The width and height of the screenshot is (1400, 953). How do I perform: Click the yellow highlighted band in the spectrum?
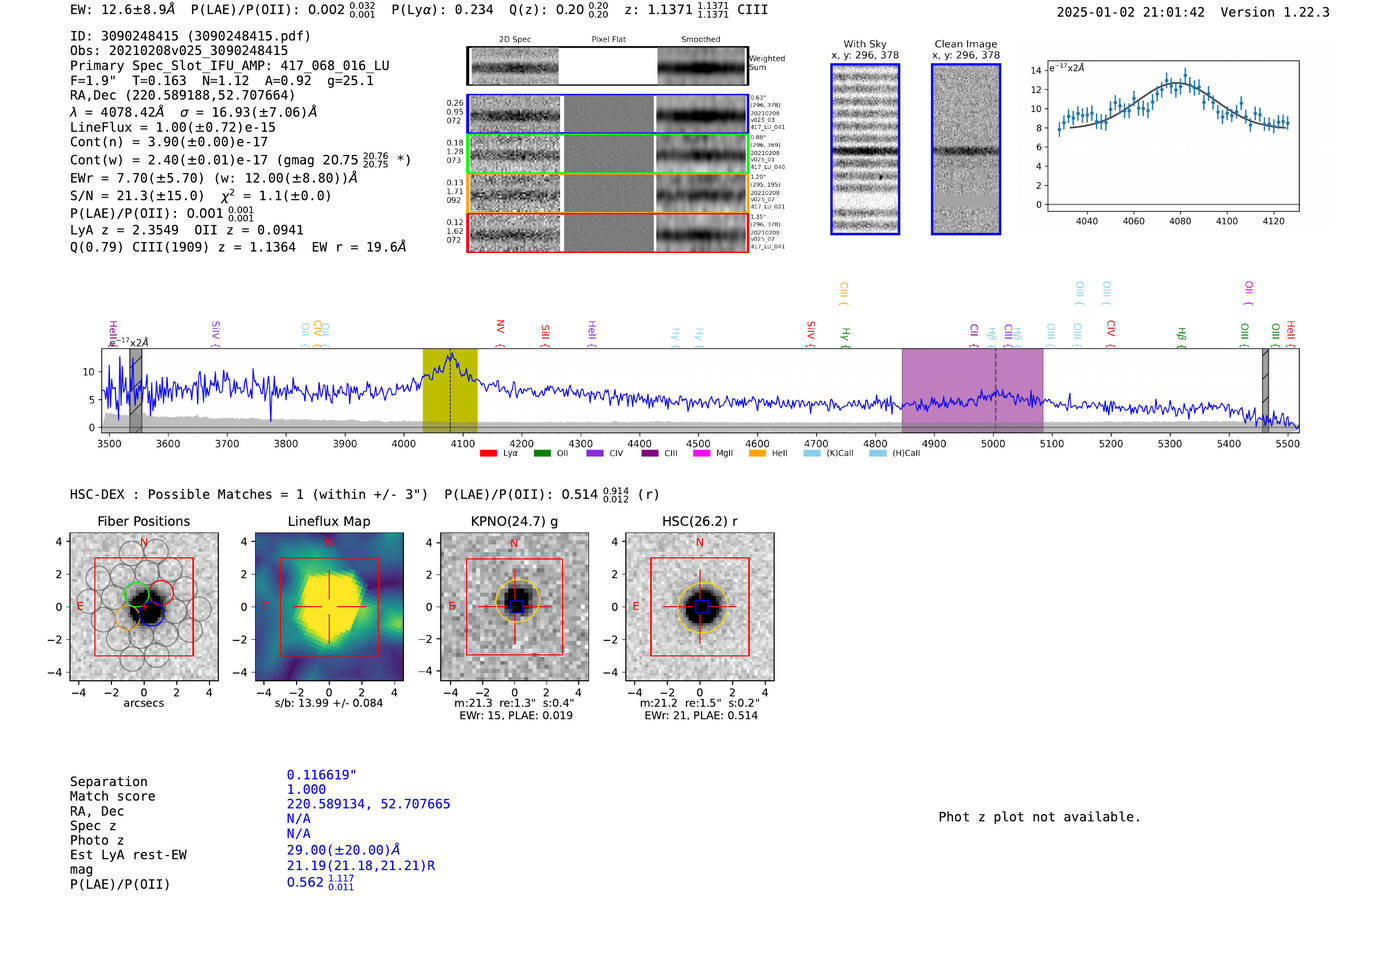click(x=450, y=390)
